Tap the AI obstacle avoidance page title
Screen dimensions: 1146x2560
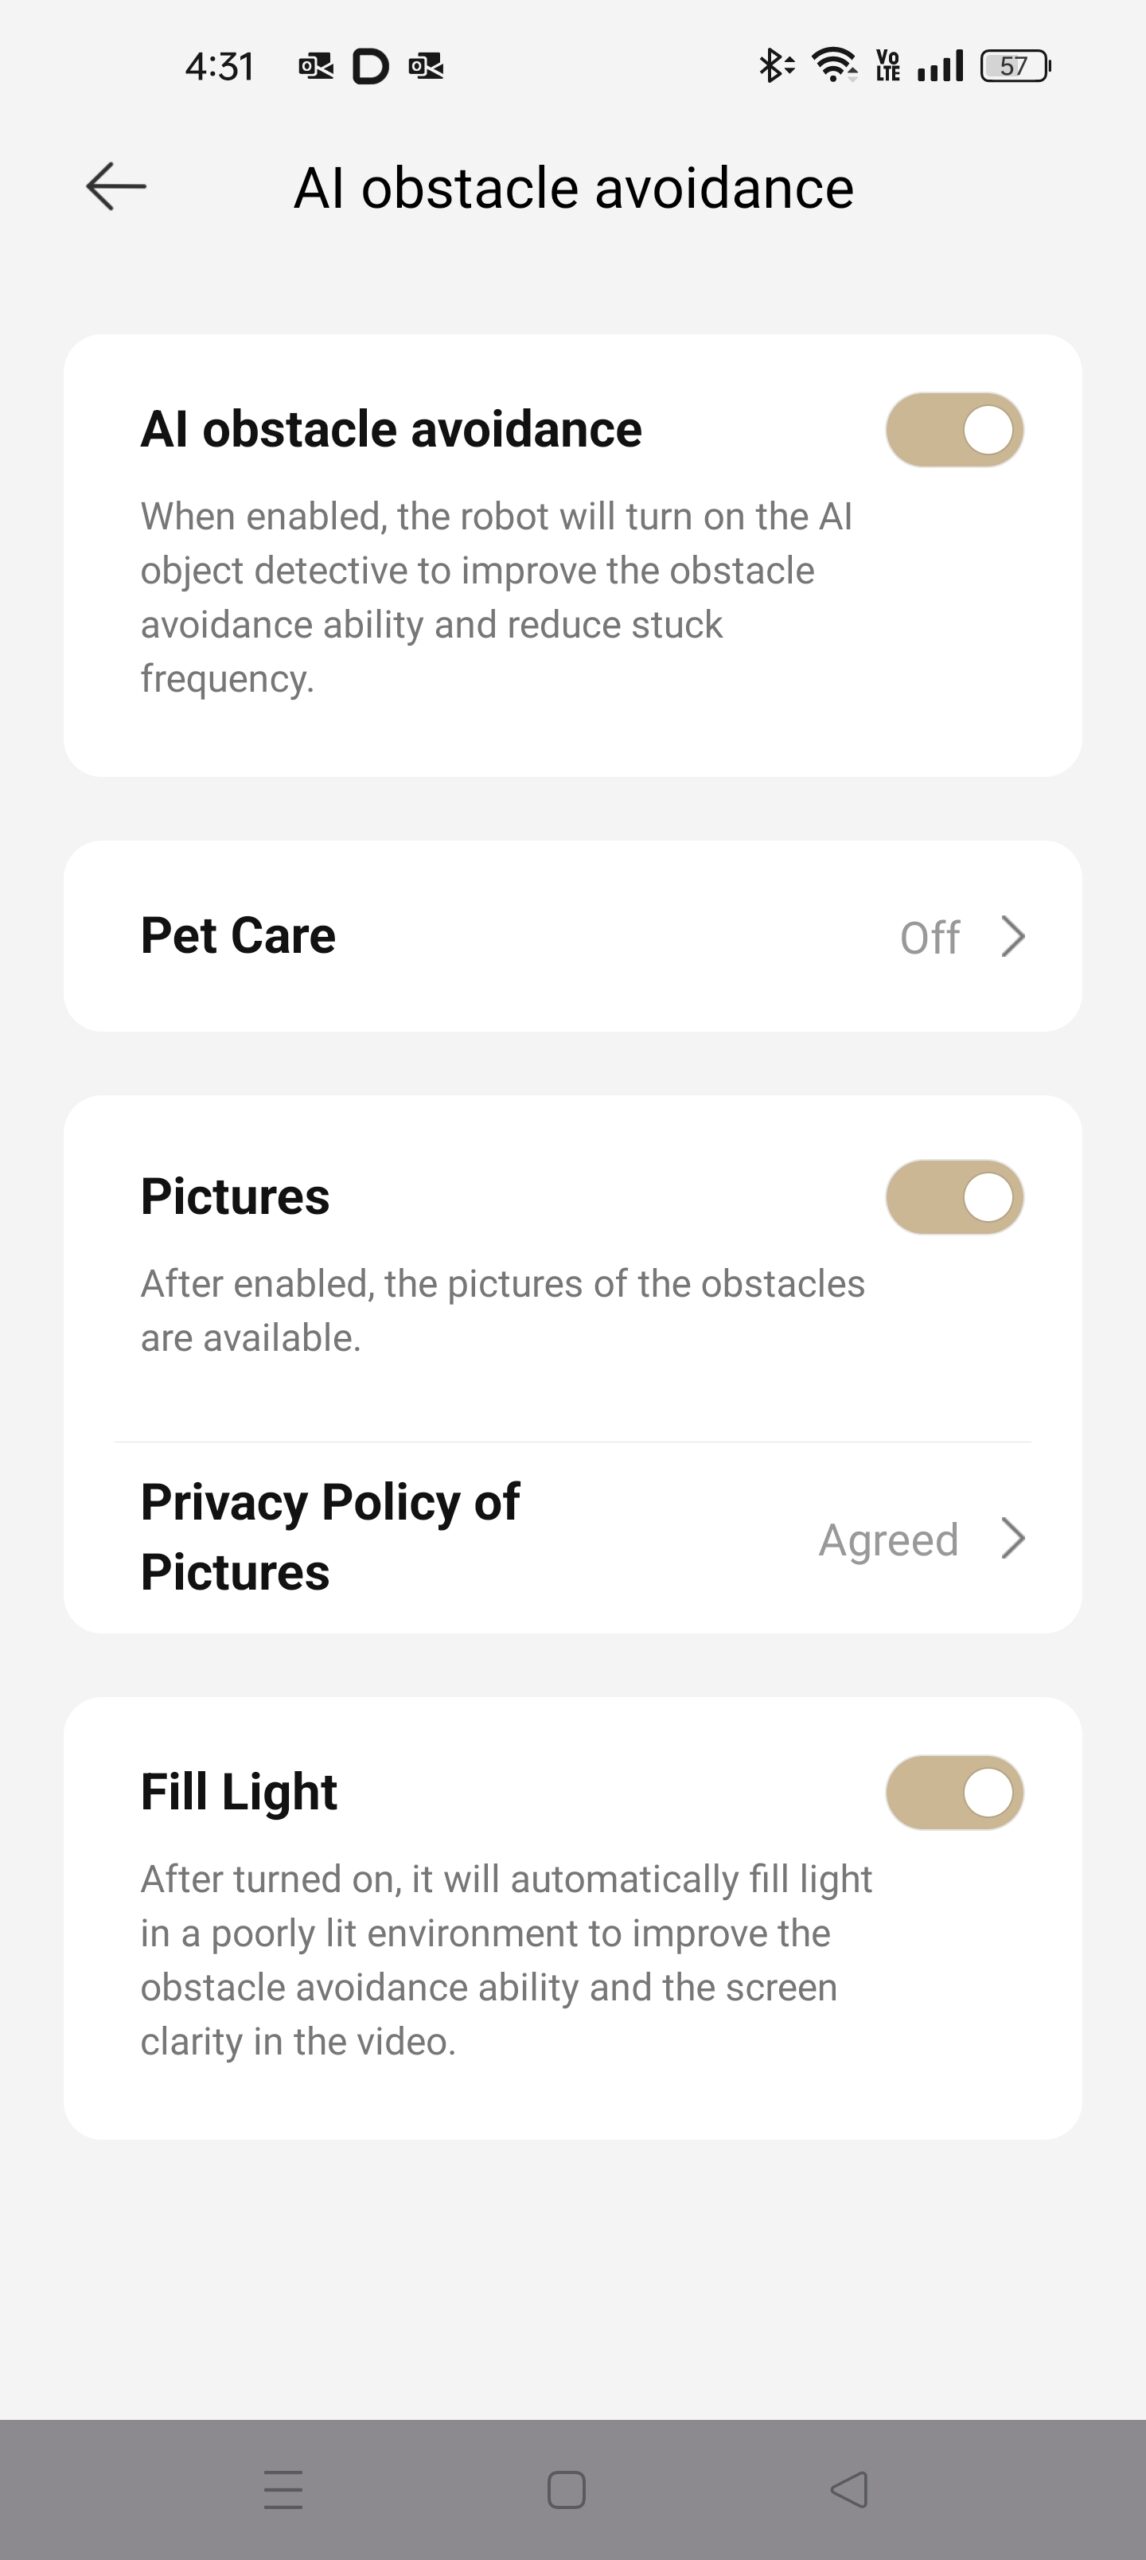click(573, 188)
